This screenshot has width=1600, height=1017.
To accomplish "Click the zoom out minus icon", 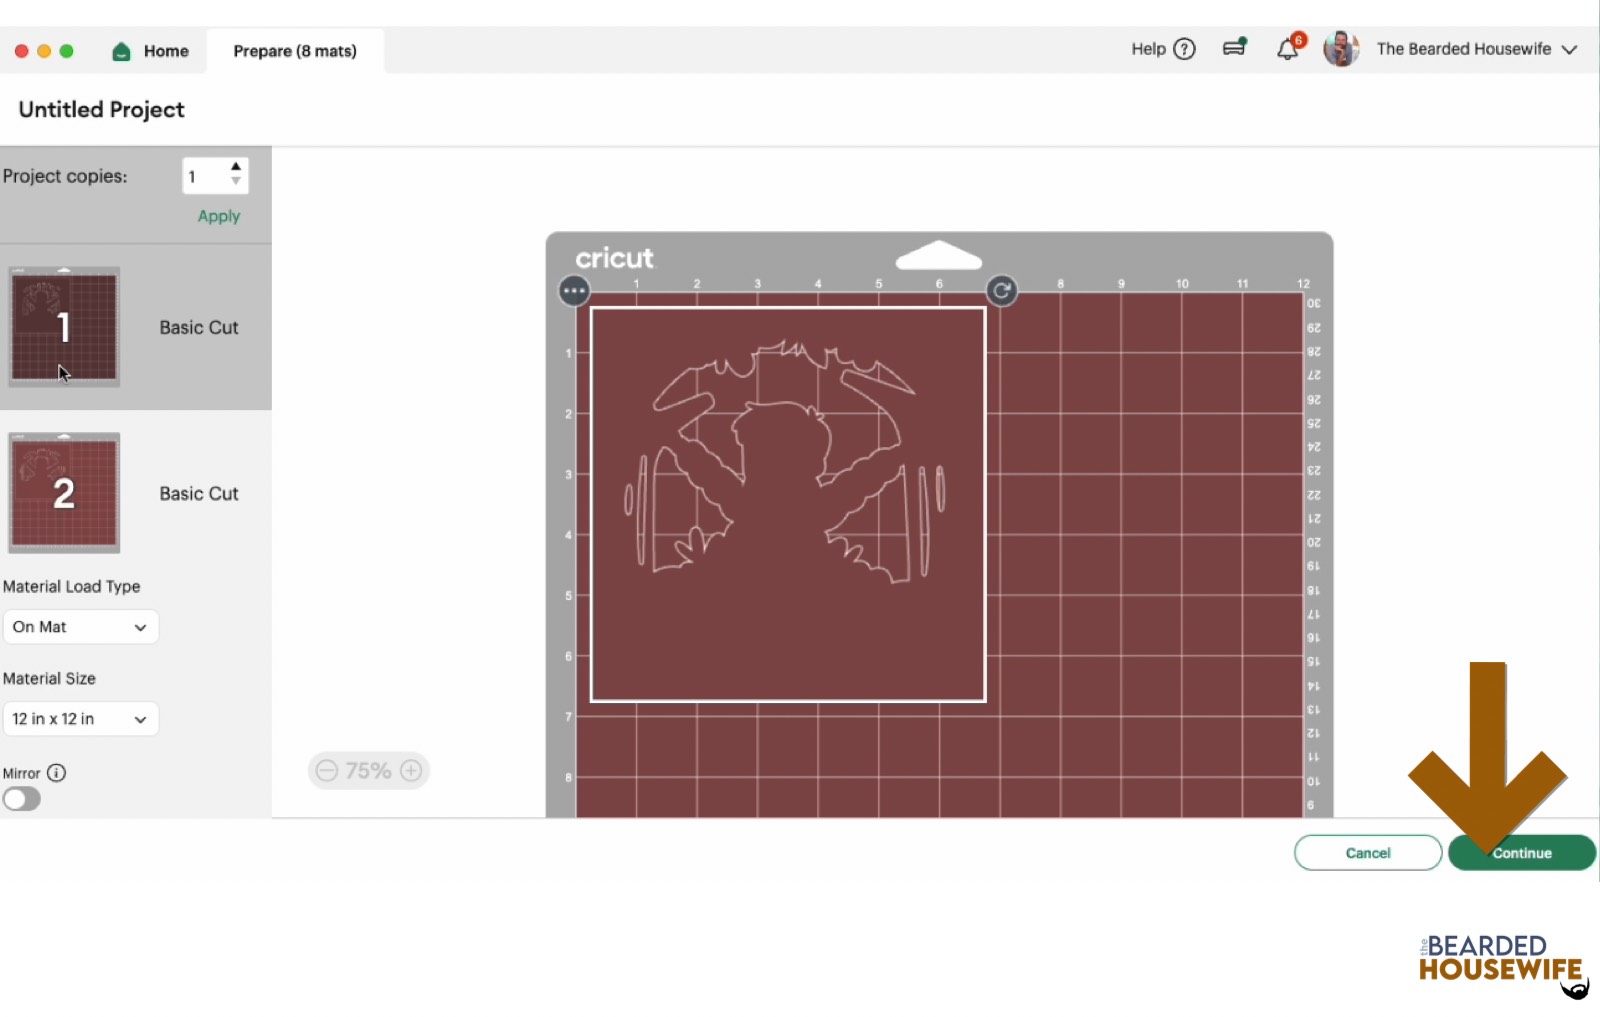I will 326,770.
